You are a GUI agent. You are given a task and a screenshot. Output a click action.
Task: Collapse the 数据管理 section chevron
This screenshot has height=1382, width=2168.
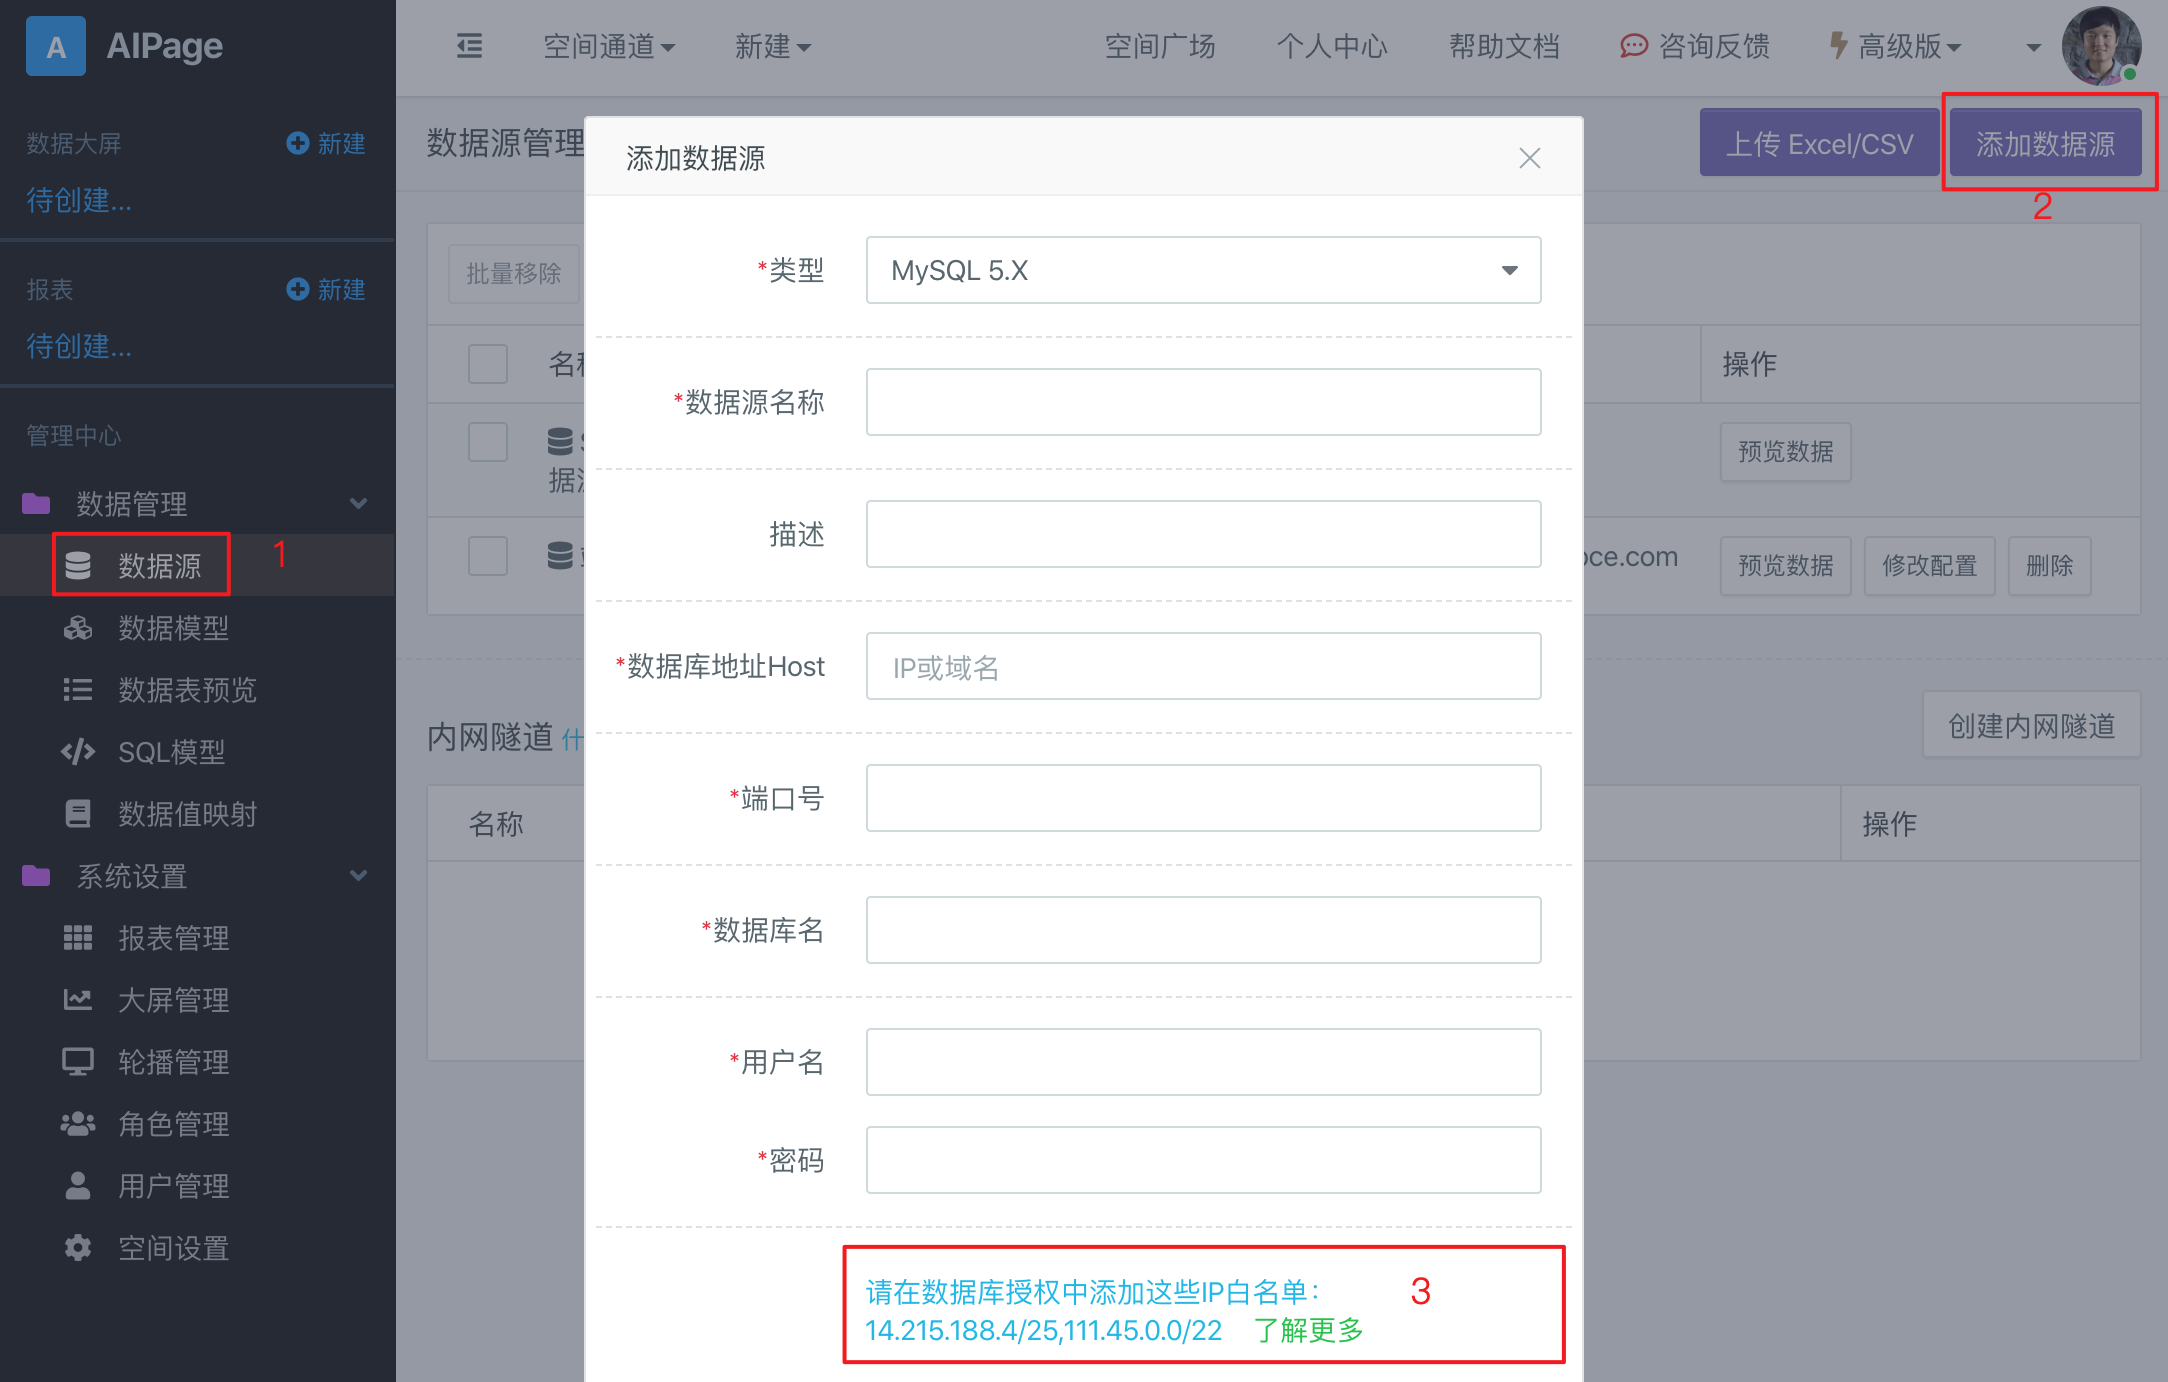358,503
